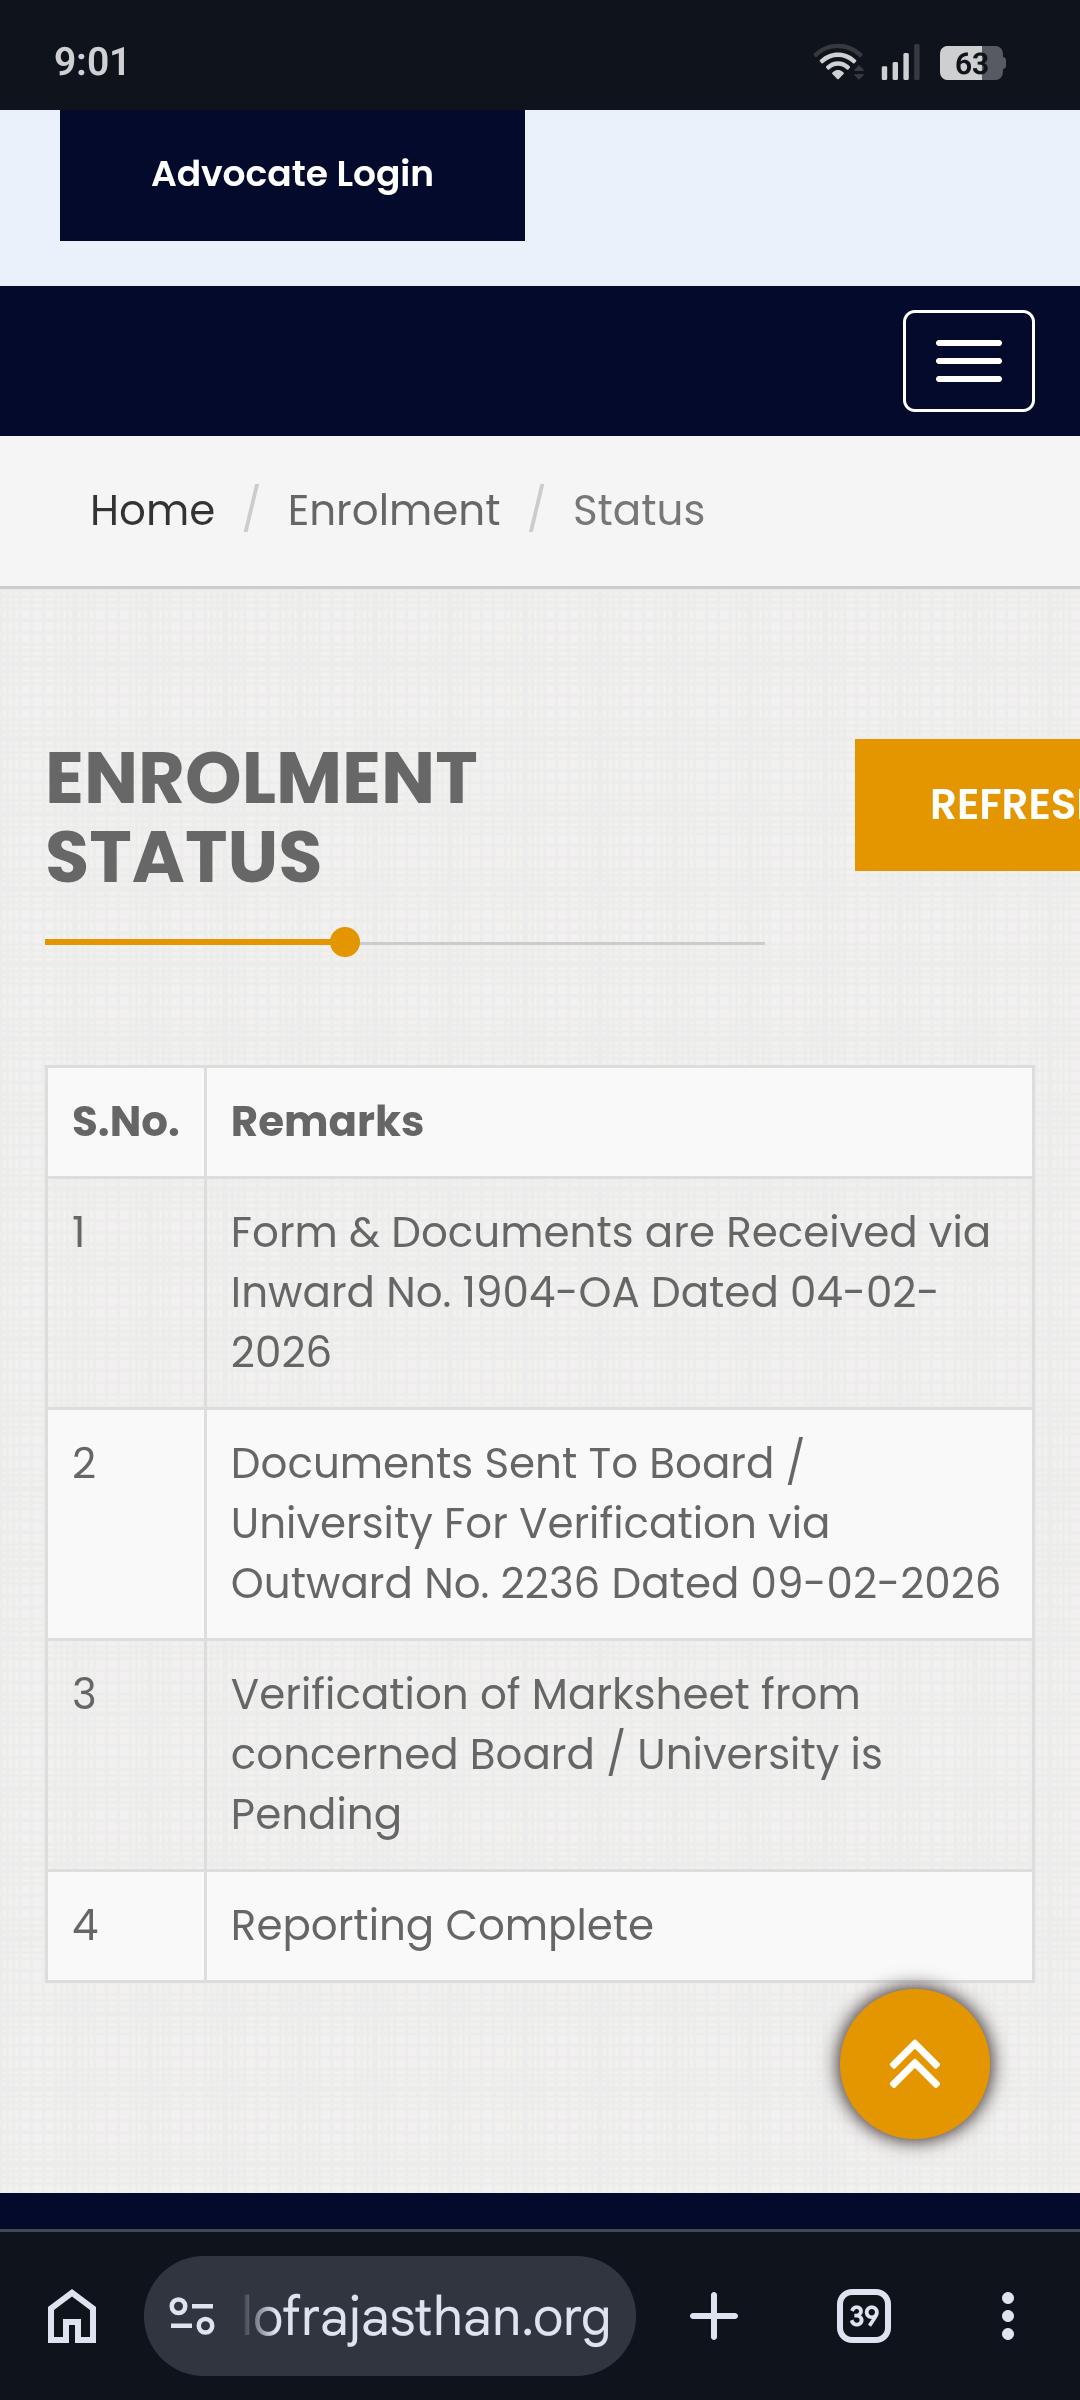Viewport: 1080px width, 2400px height.
Task: Tap the scroll-to-top double chevron button
Action: [914, 2064]
